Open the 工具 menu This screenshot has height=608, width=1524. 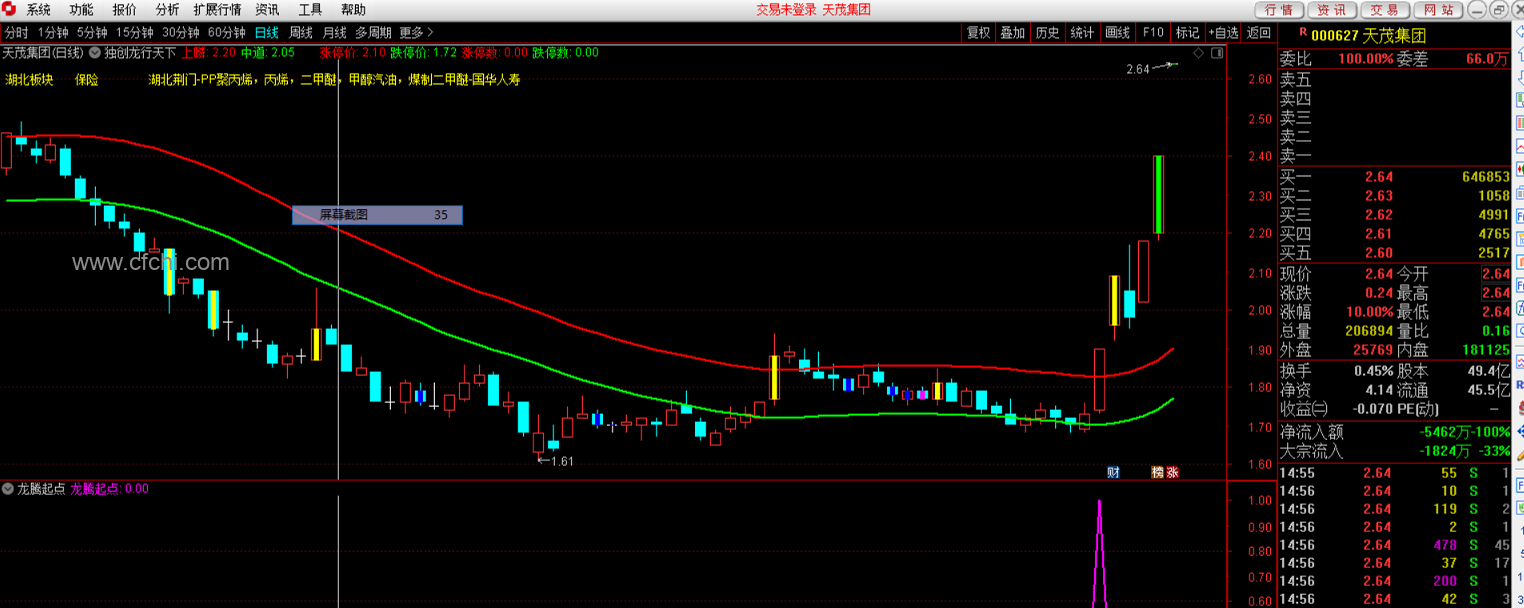(x=310, y=9)
